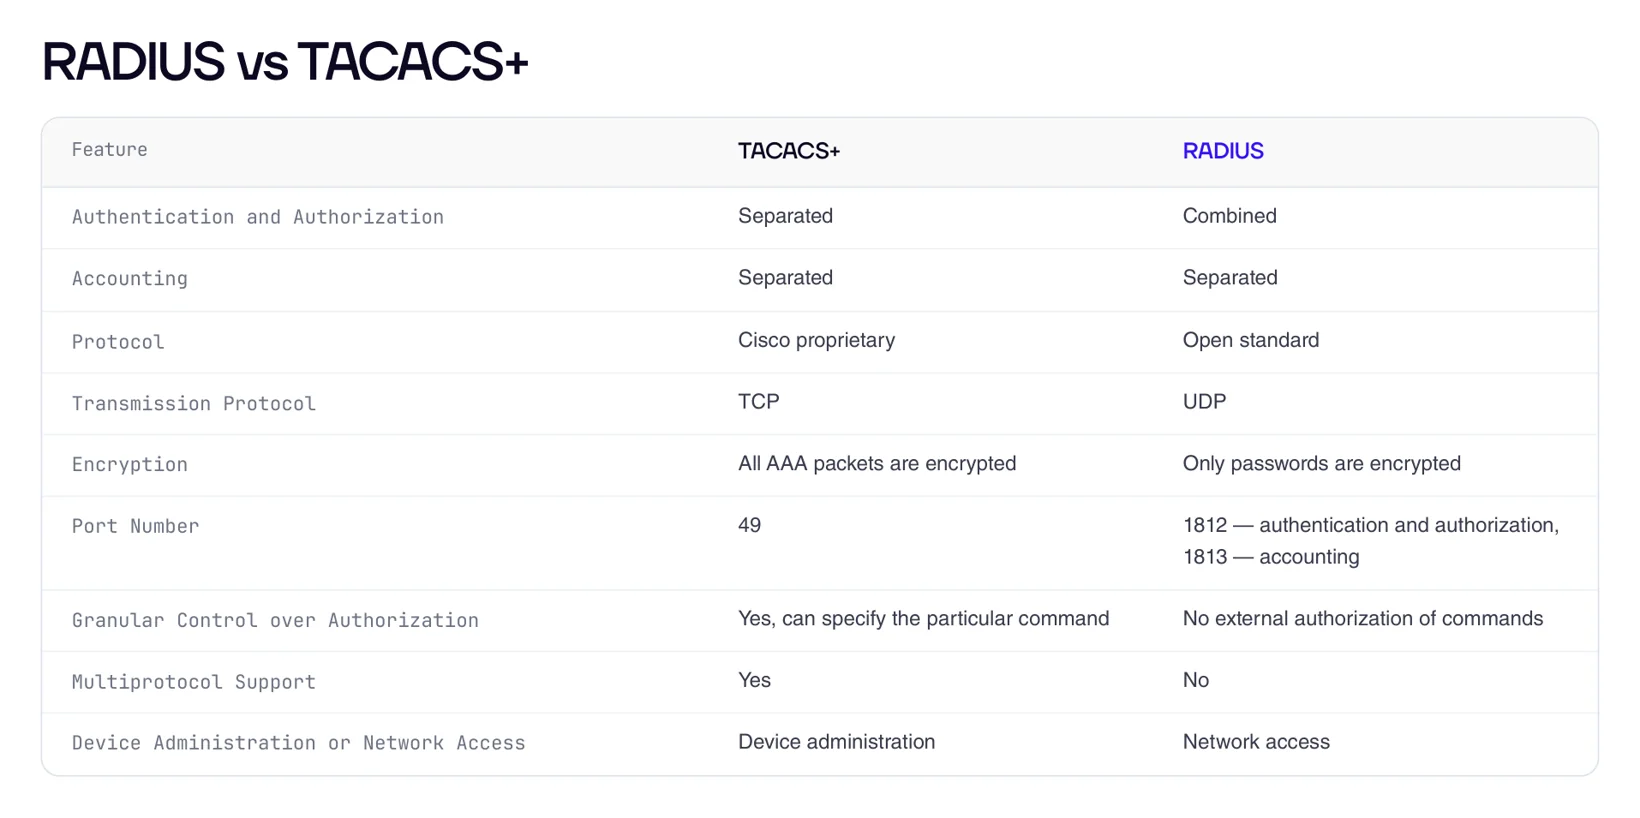Click 'No external authorization of commands'
1640x818 pixels.
coord(1362,619)
